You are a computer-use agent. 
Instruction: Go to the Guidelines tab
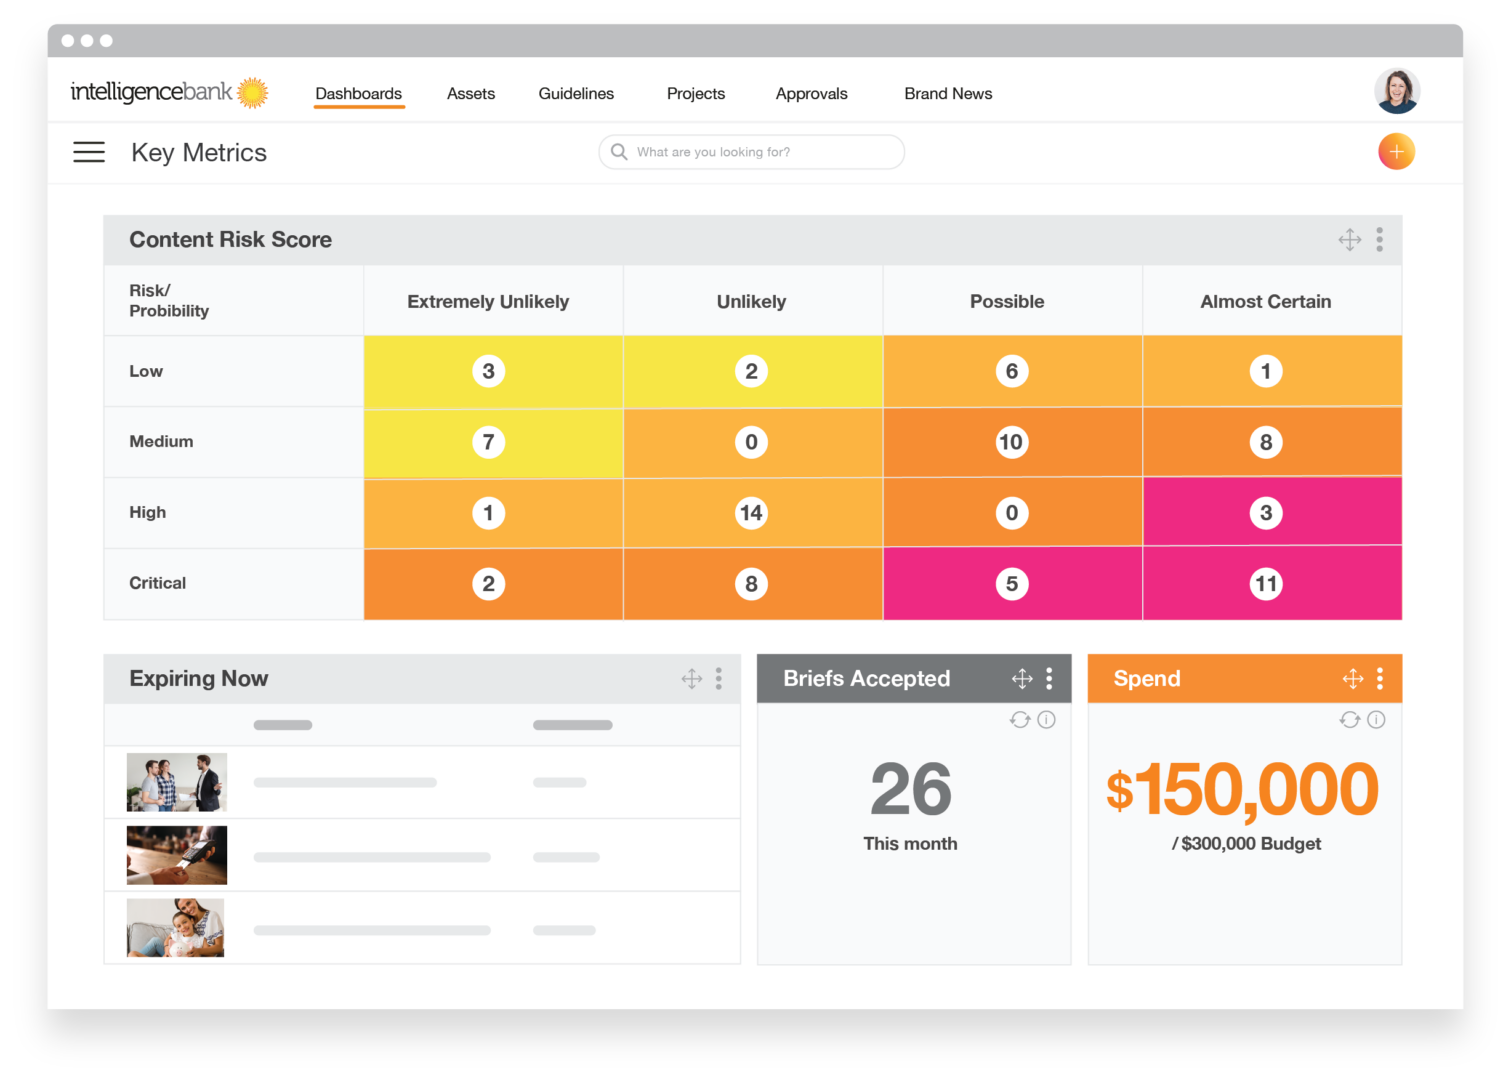click(576, 94)
